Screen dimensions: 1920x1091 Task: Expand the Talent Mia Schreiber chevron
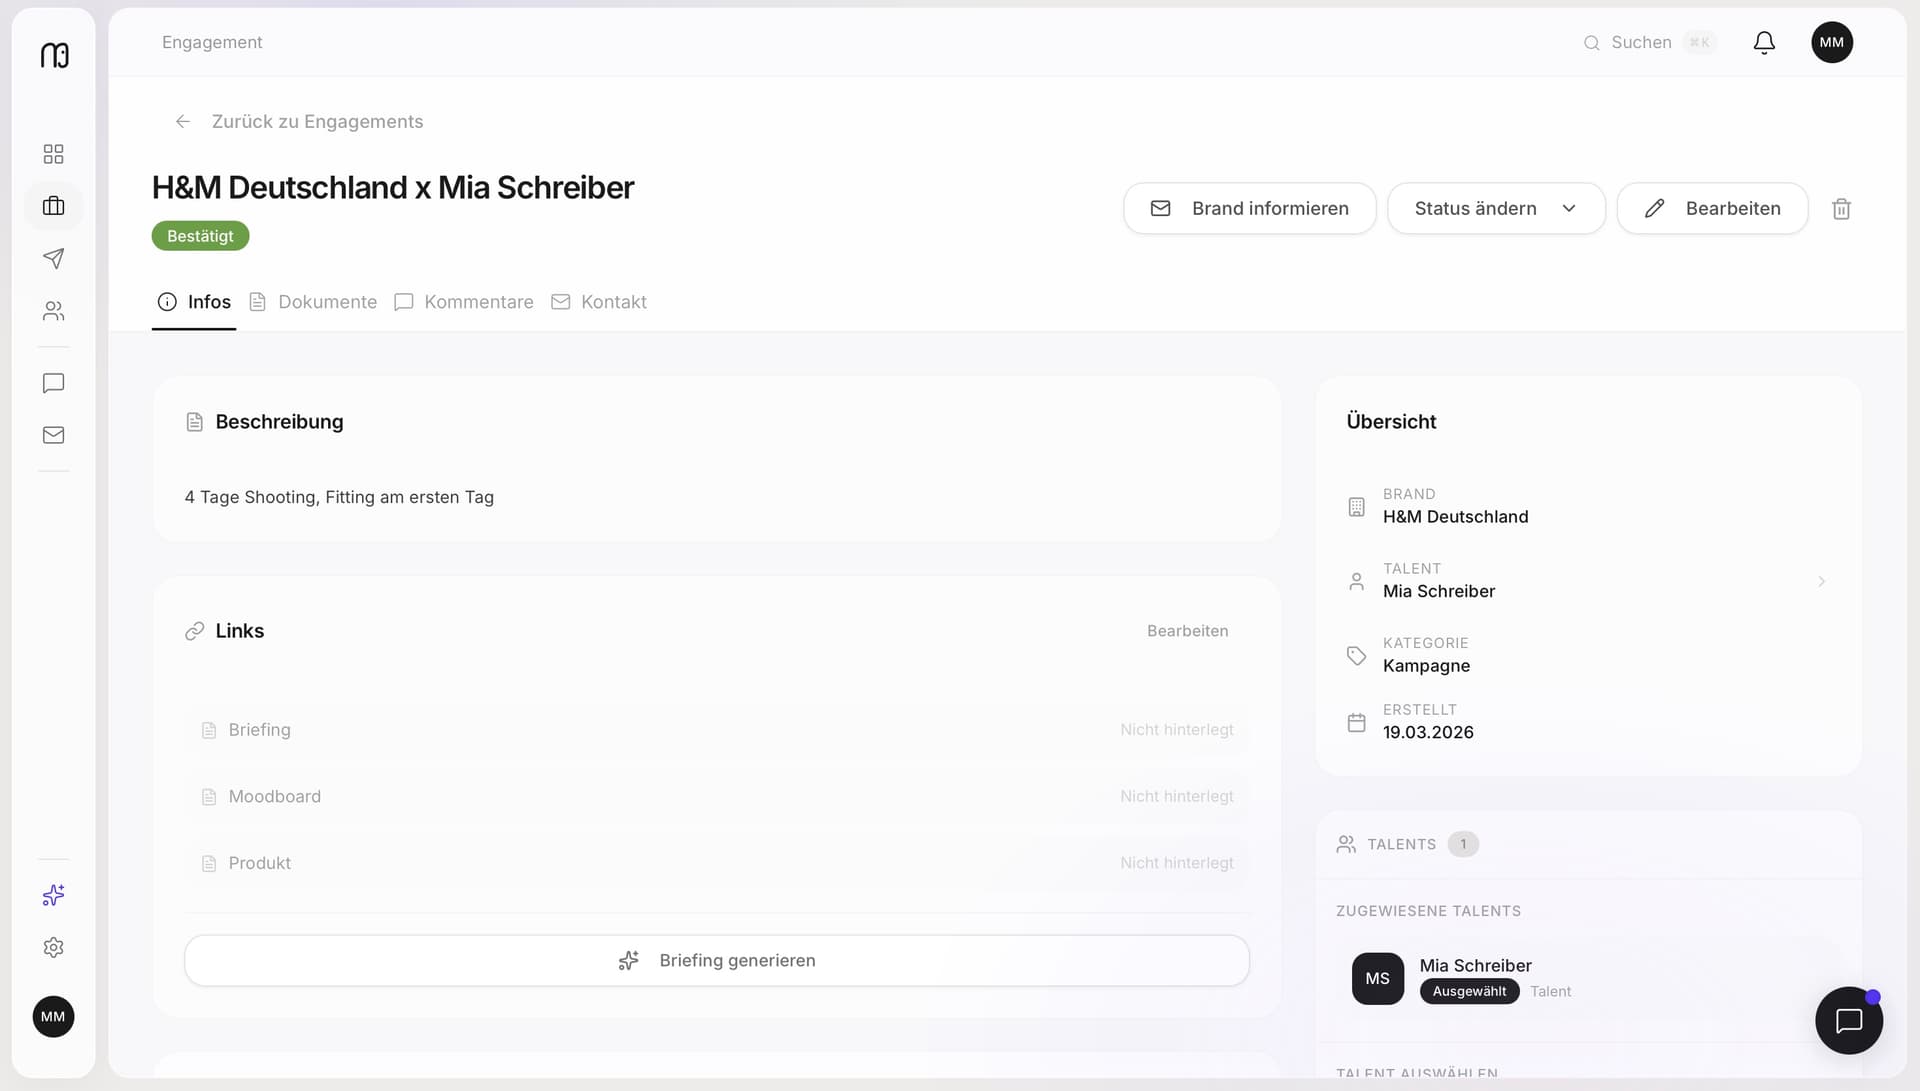1821,581
